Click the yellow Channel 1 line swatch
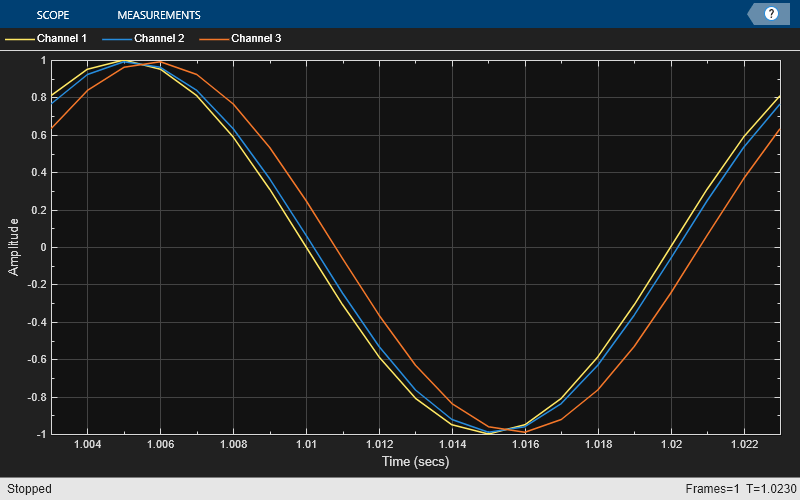This screenshot has height=500, width=800. pyautogui.click(x=19, y=39)
